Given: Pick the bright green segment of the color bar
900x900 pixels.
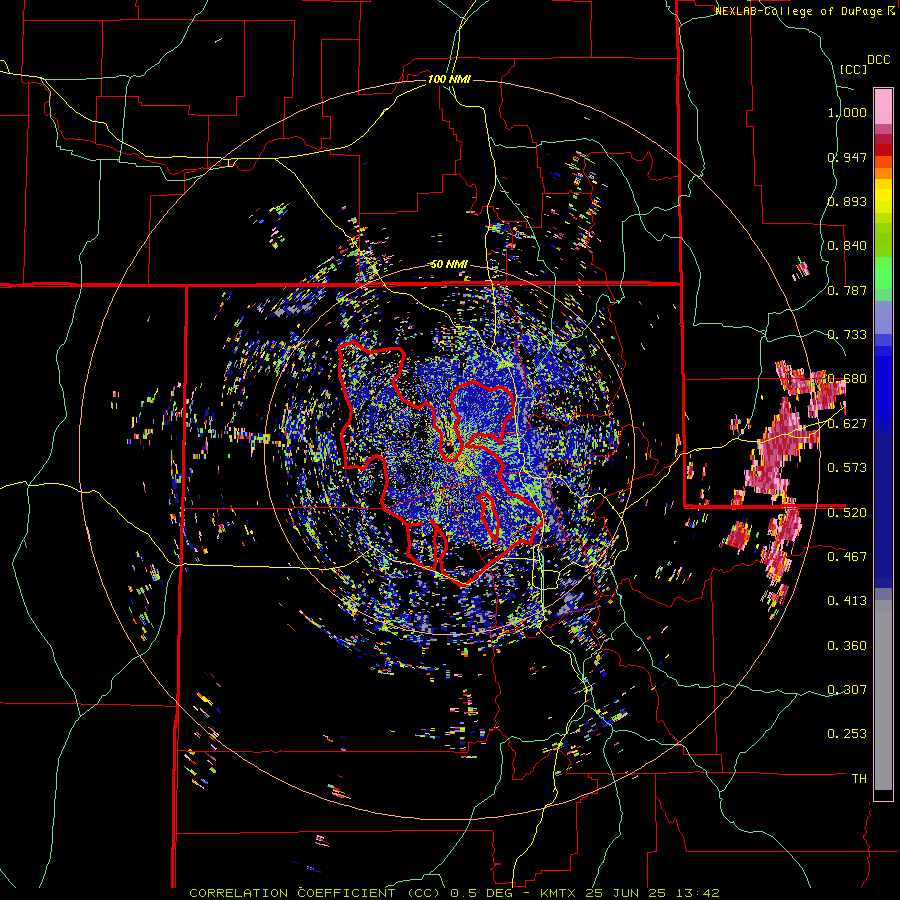Looking at the screenshot, I should pyautogui.click(x=883, y=272).
